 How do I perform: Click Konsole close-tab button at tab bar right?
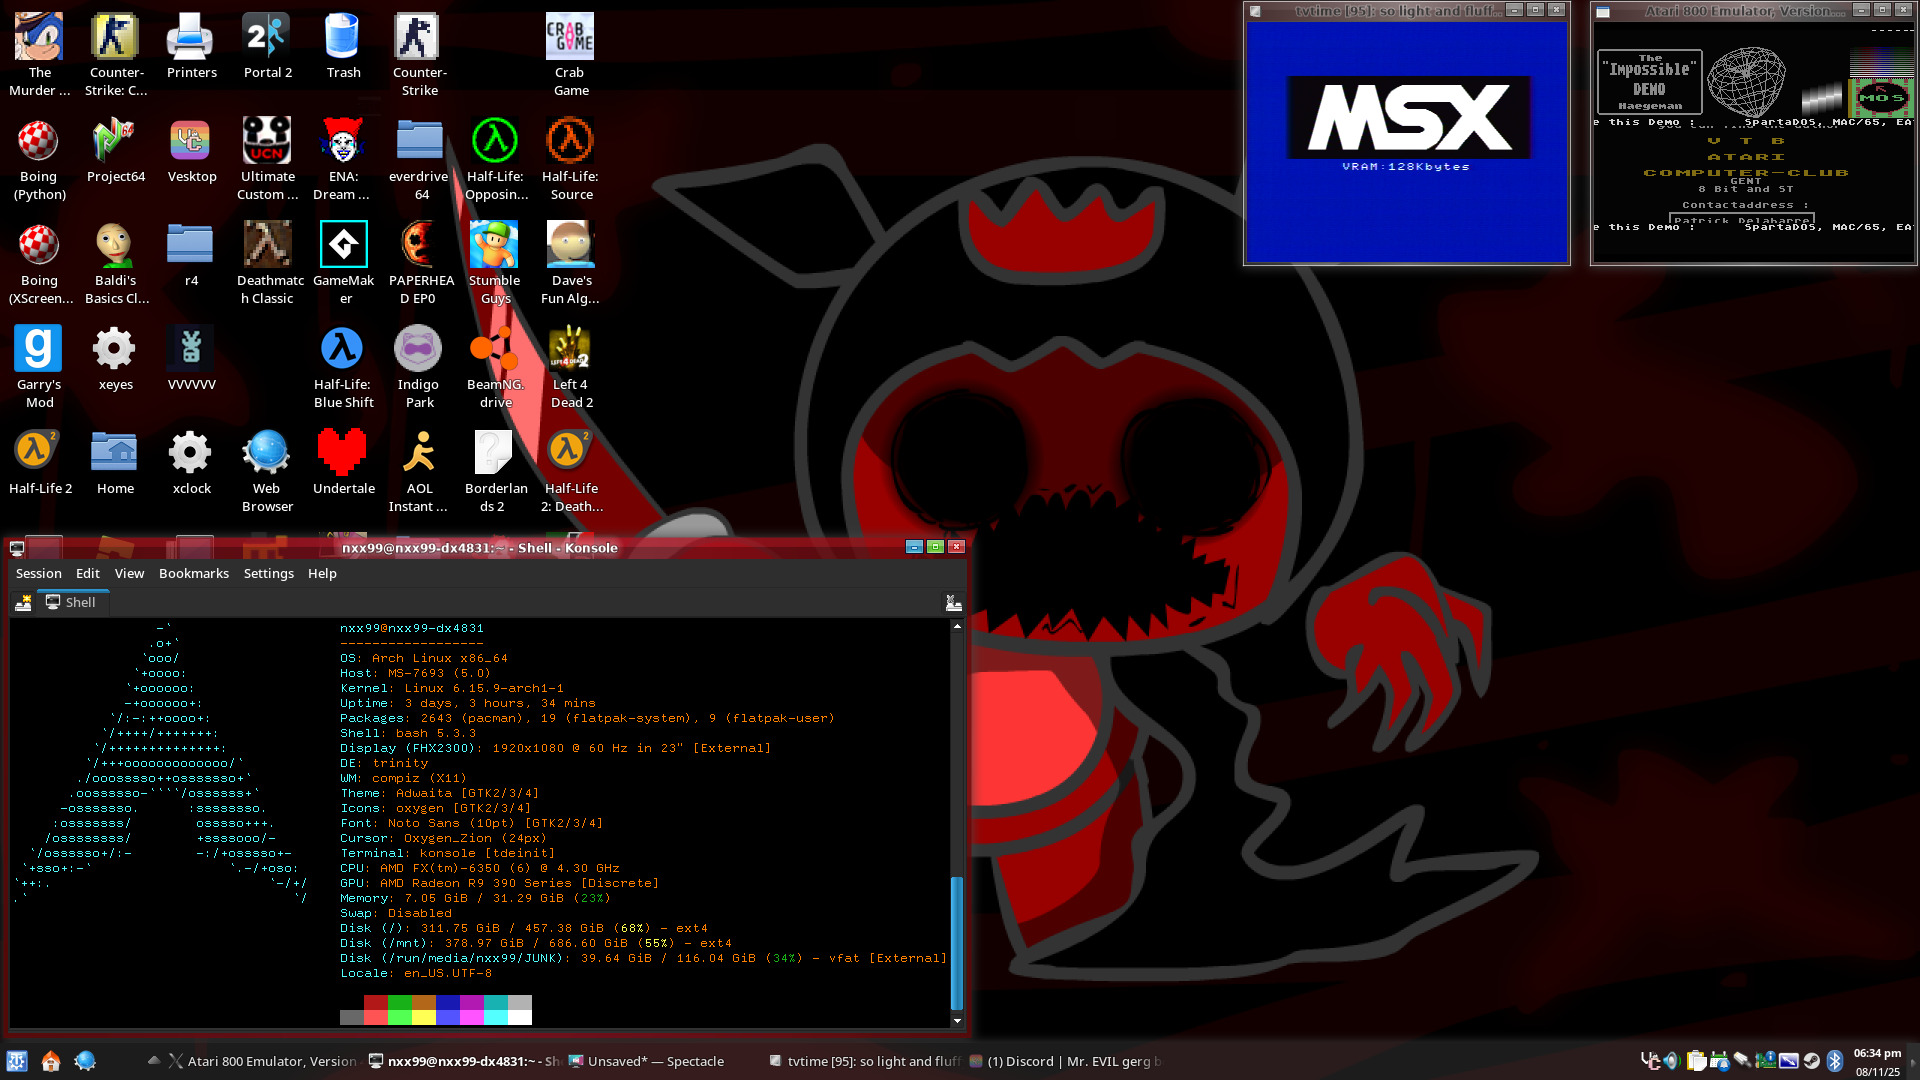[953, 603]
